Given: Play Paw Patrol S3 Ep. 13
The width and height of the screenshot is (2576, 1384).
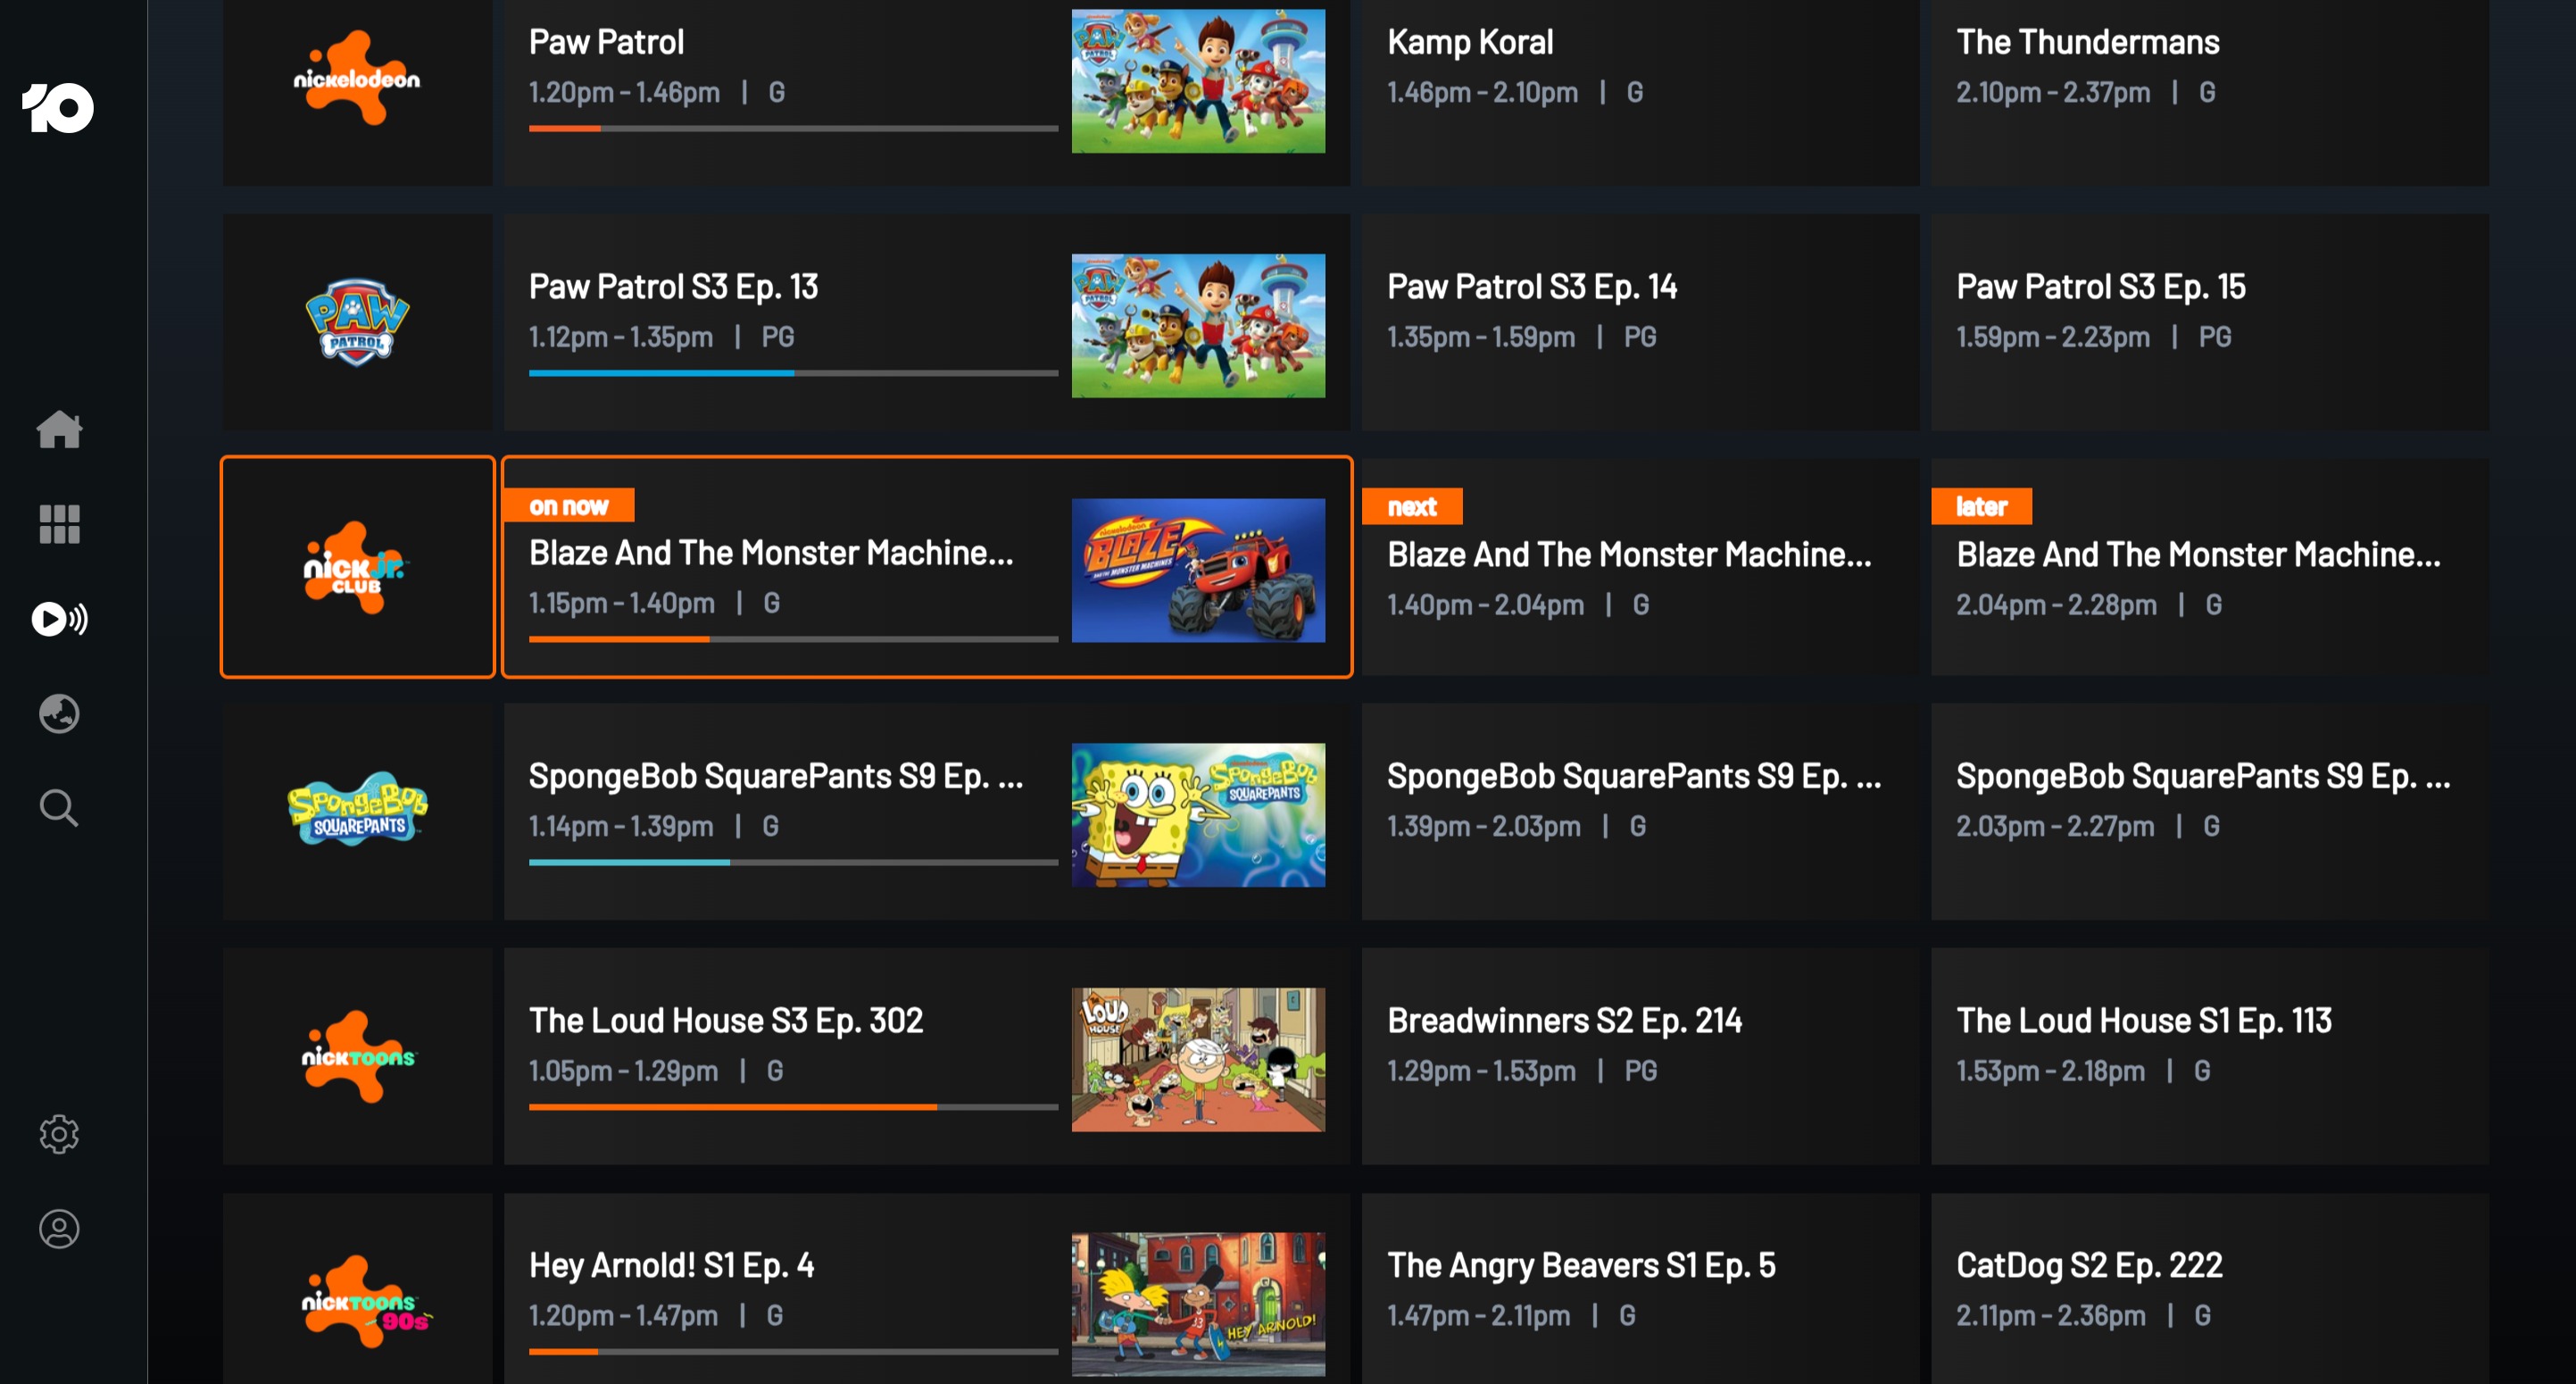Looking at the screenshot, I should (926, 322).
